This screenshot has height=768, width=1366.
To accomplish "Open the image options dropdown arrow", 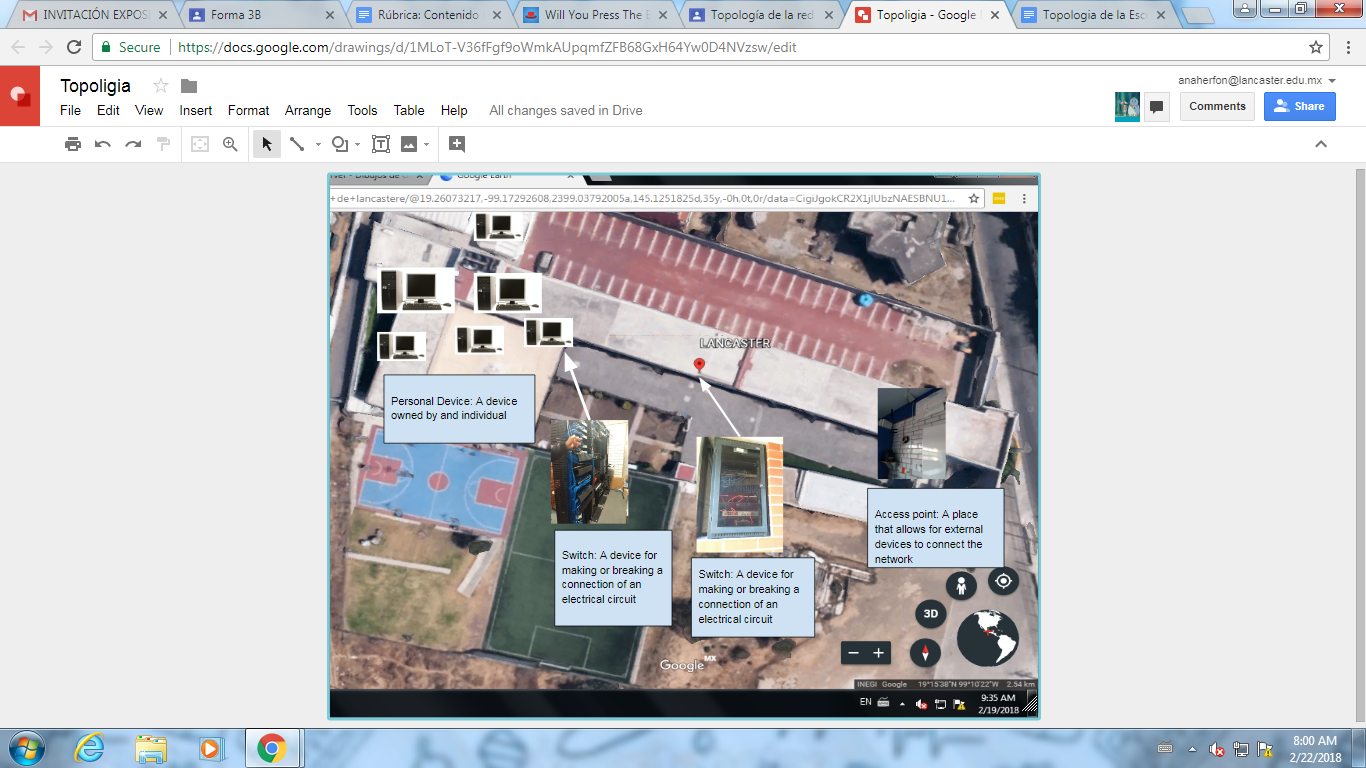I will click(427, 144).
